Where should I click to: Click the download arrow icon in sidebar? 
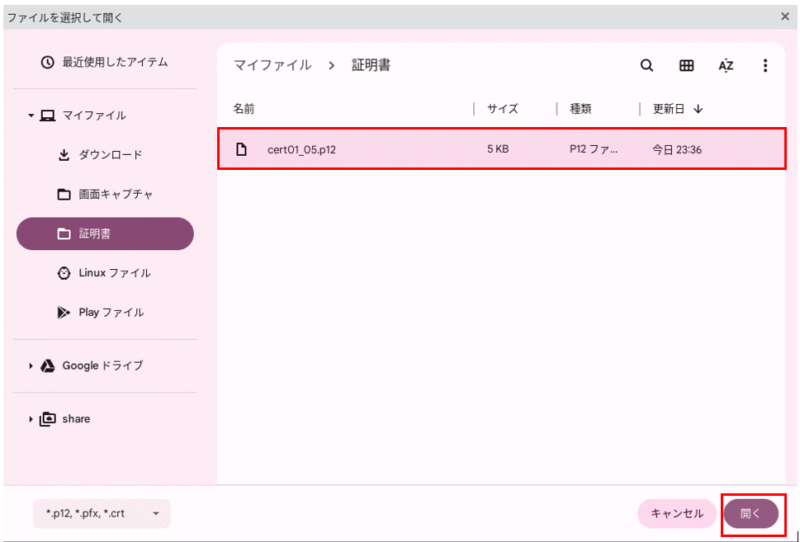click(x=64, y=155)
